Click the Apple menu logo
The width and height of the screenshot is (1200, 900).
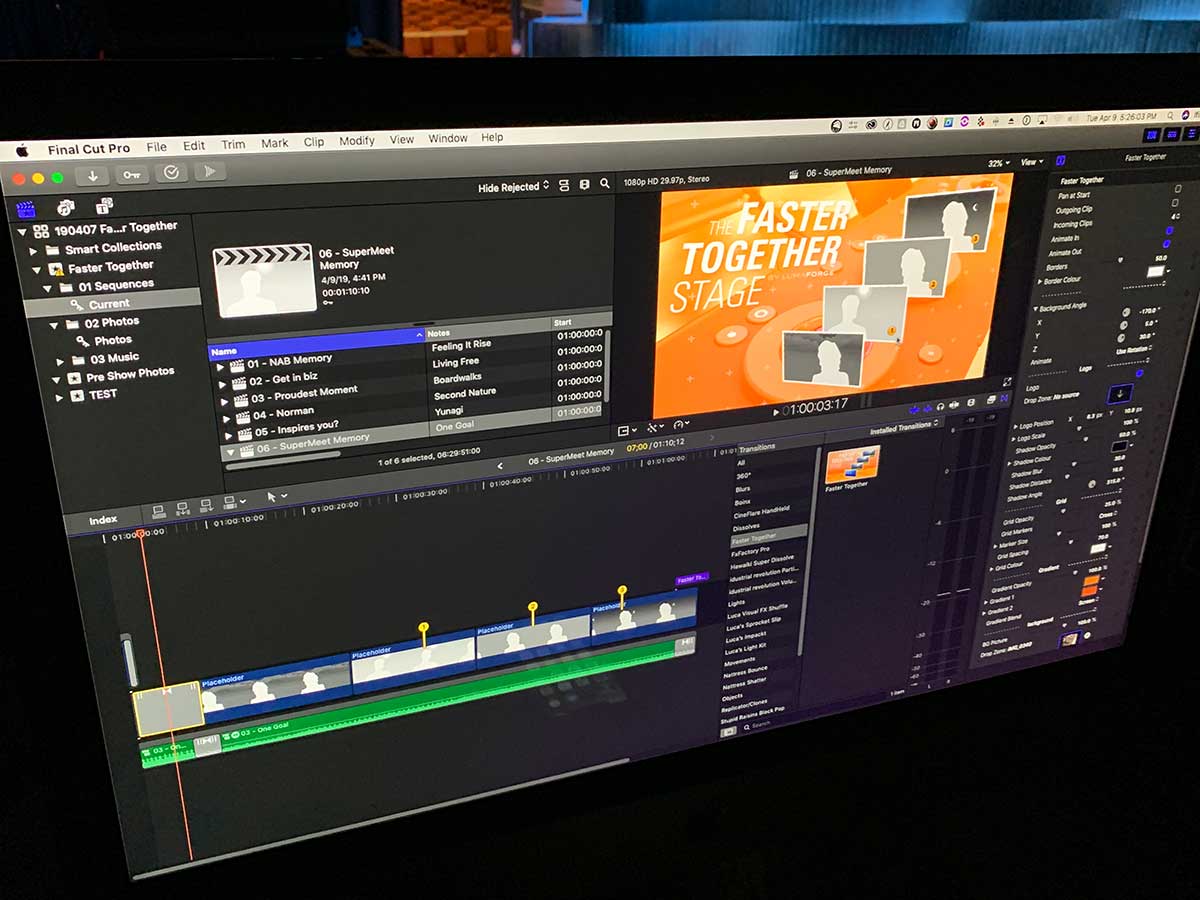click(x=21, y=151)
